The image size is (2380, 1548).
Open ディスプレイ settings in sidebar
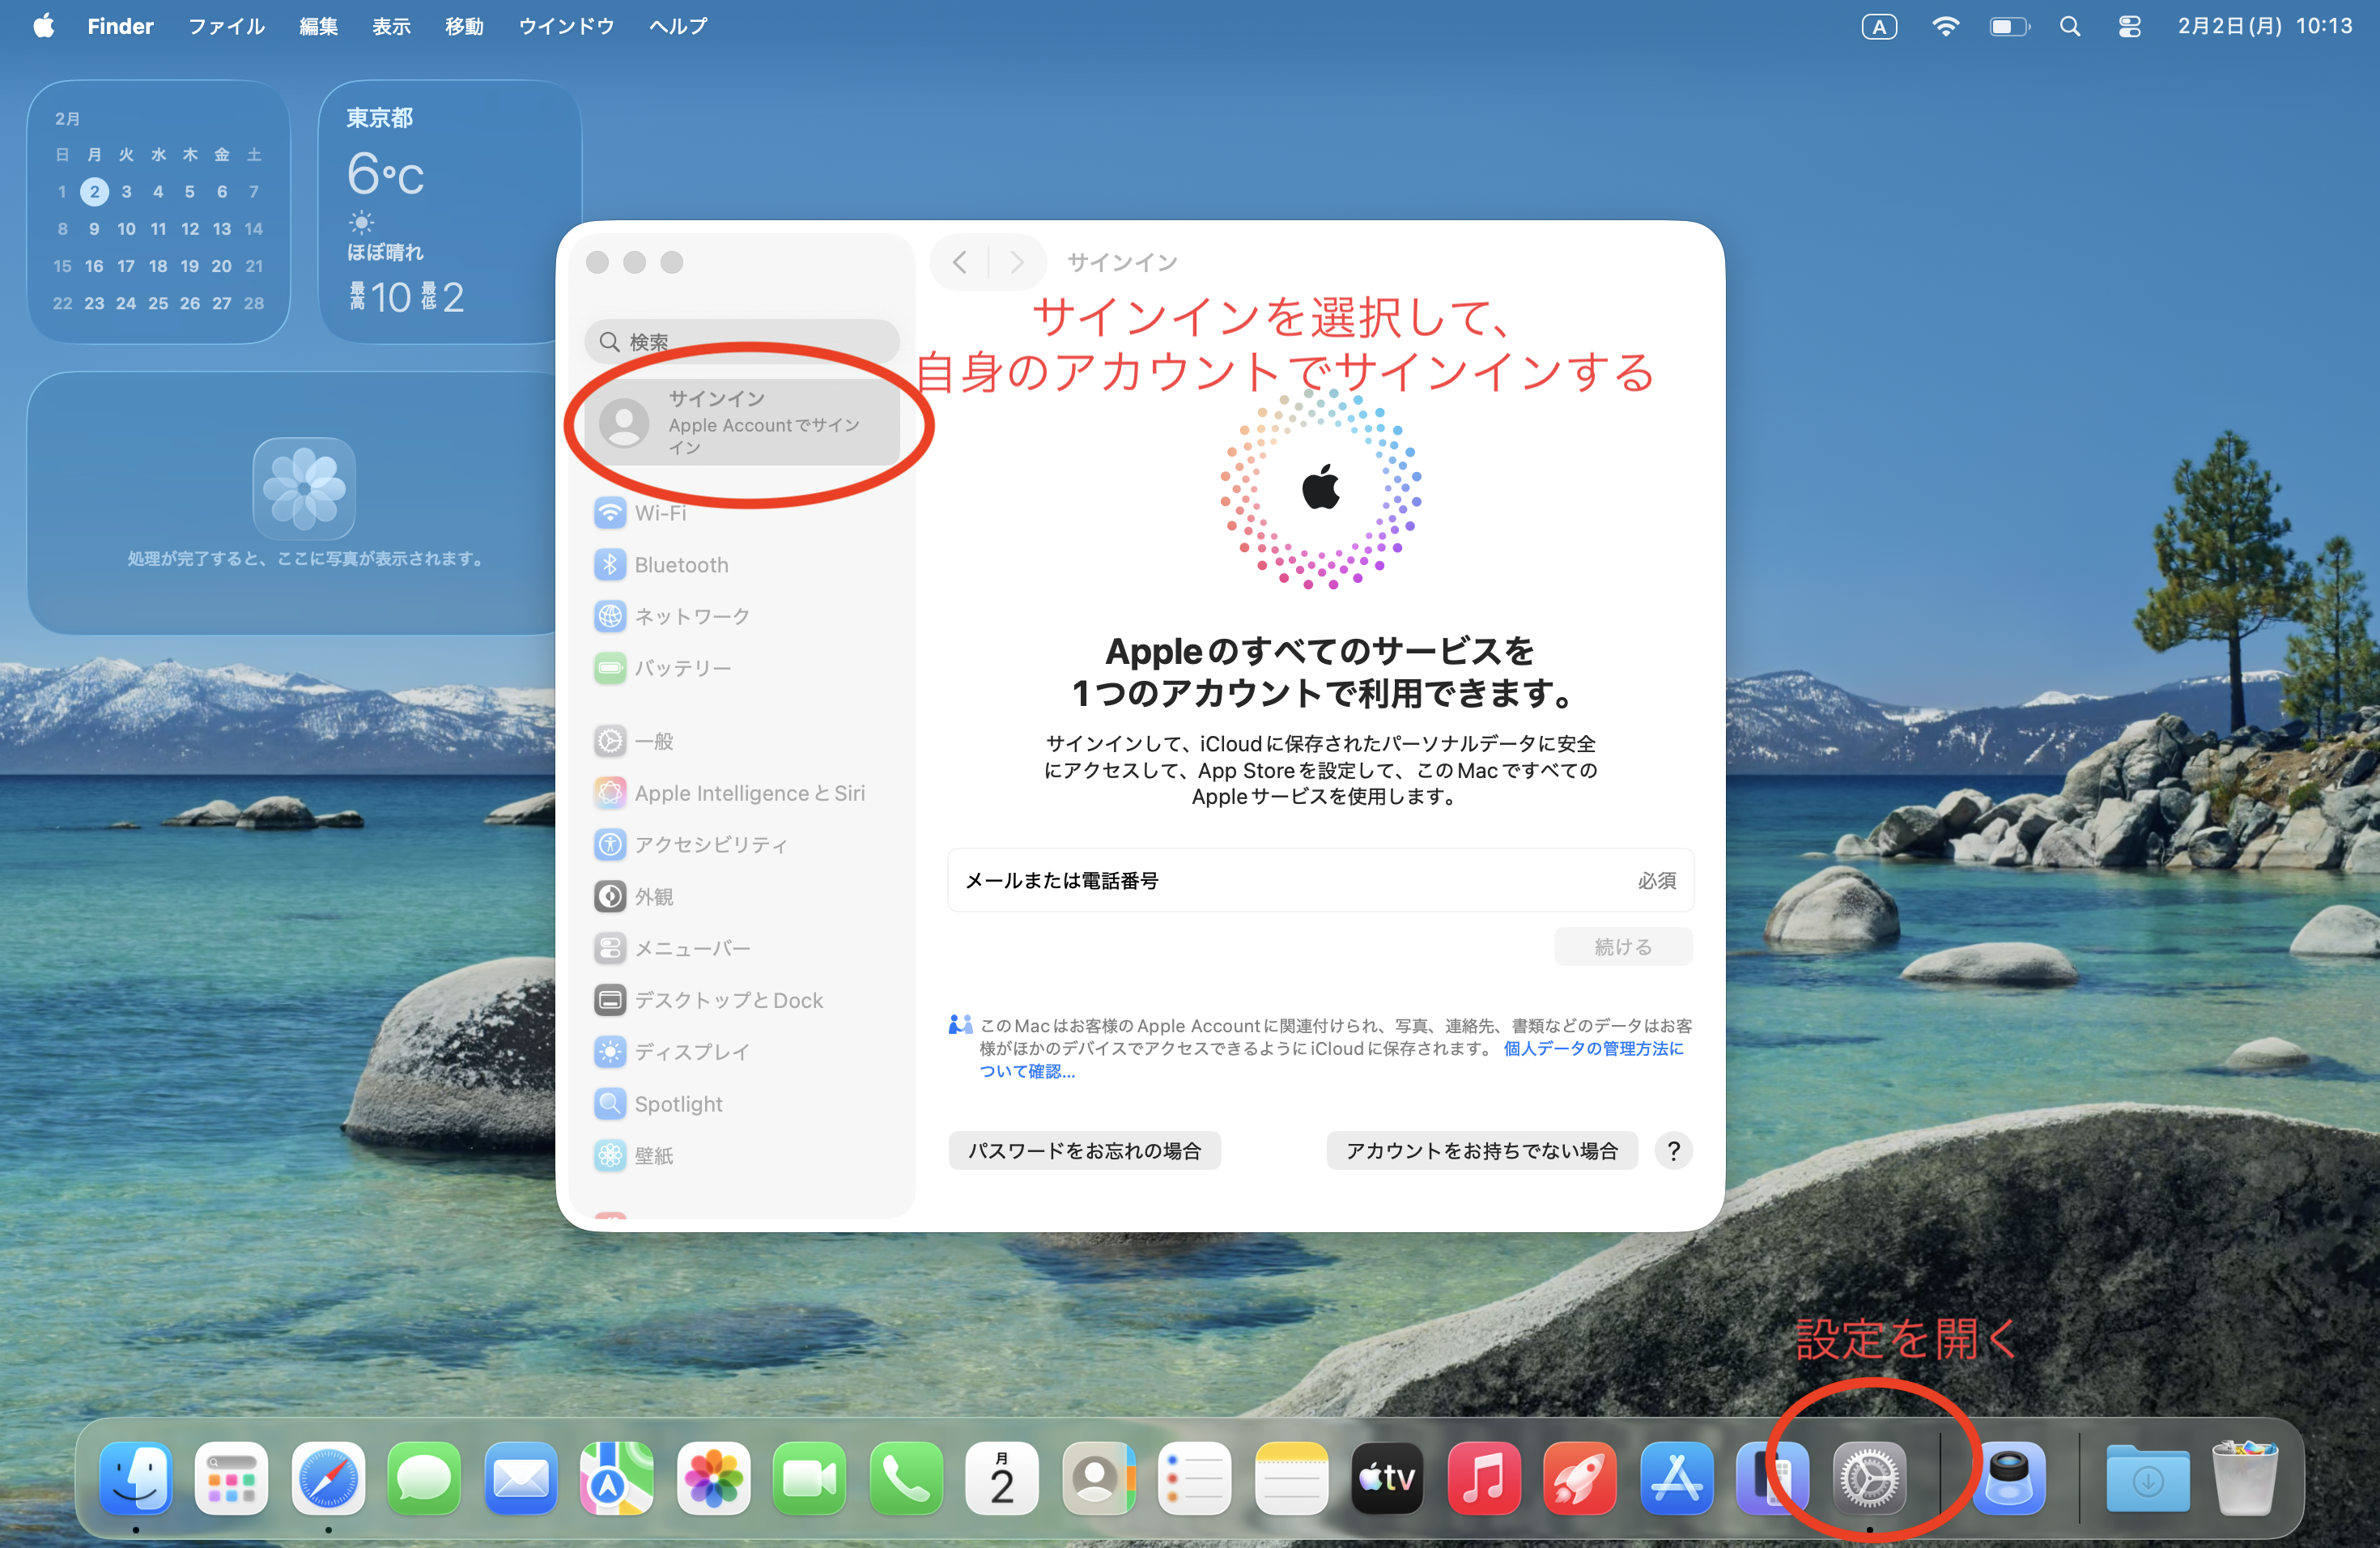tap(742, 1052)
